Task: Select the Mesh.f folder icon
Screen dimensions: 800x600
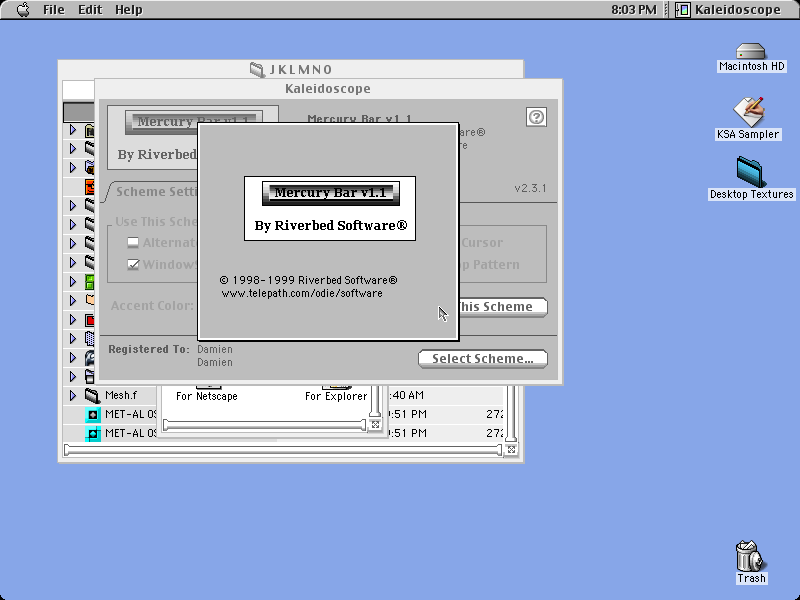Action: pyautogui.click(x=92, y=395)
